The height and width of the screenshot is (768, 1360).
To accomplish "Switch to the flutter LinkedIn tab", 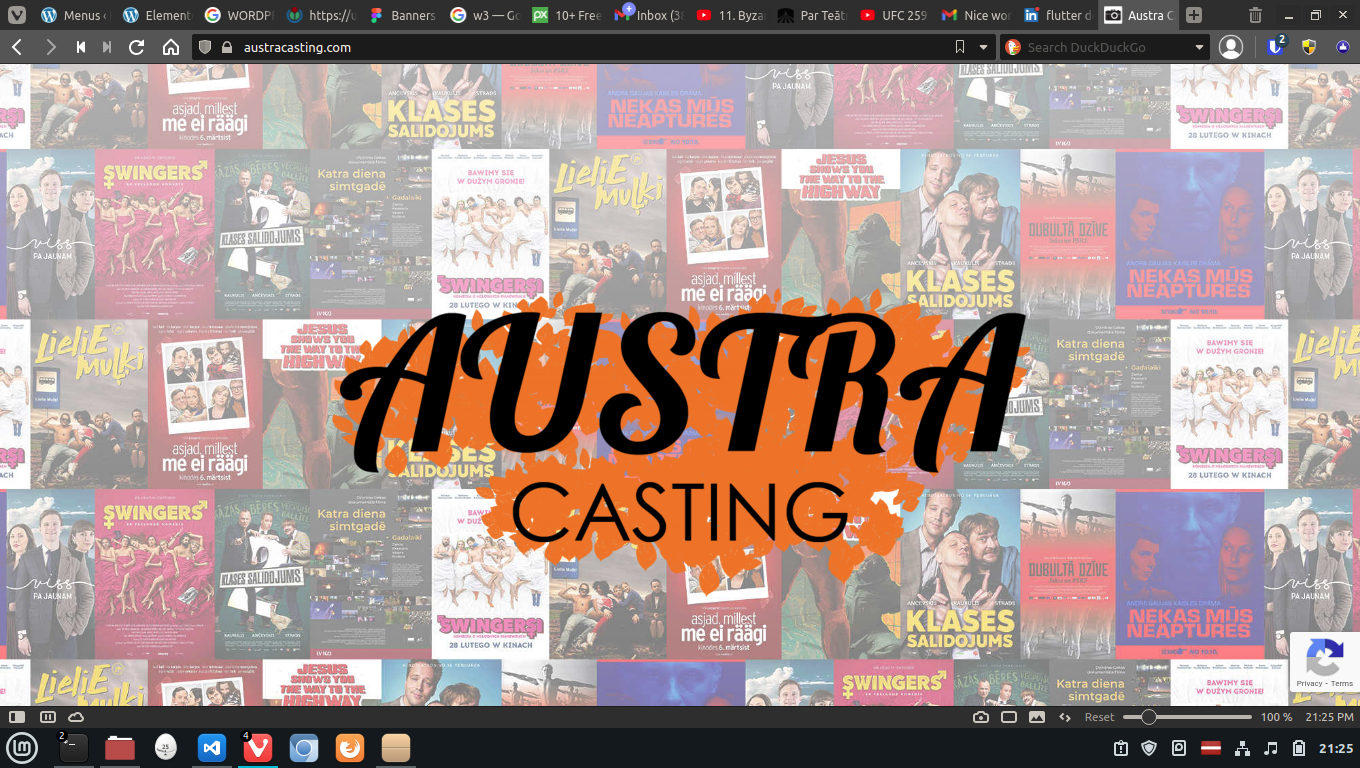I will click(1059, 15).
